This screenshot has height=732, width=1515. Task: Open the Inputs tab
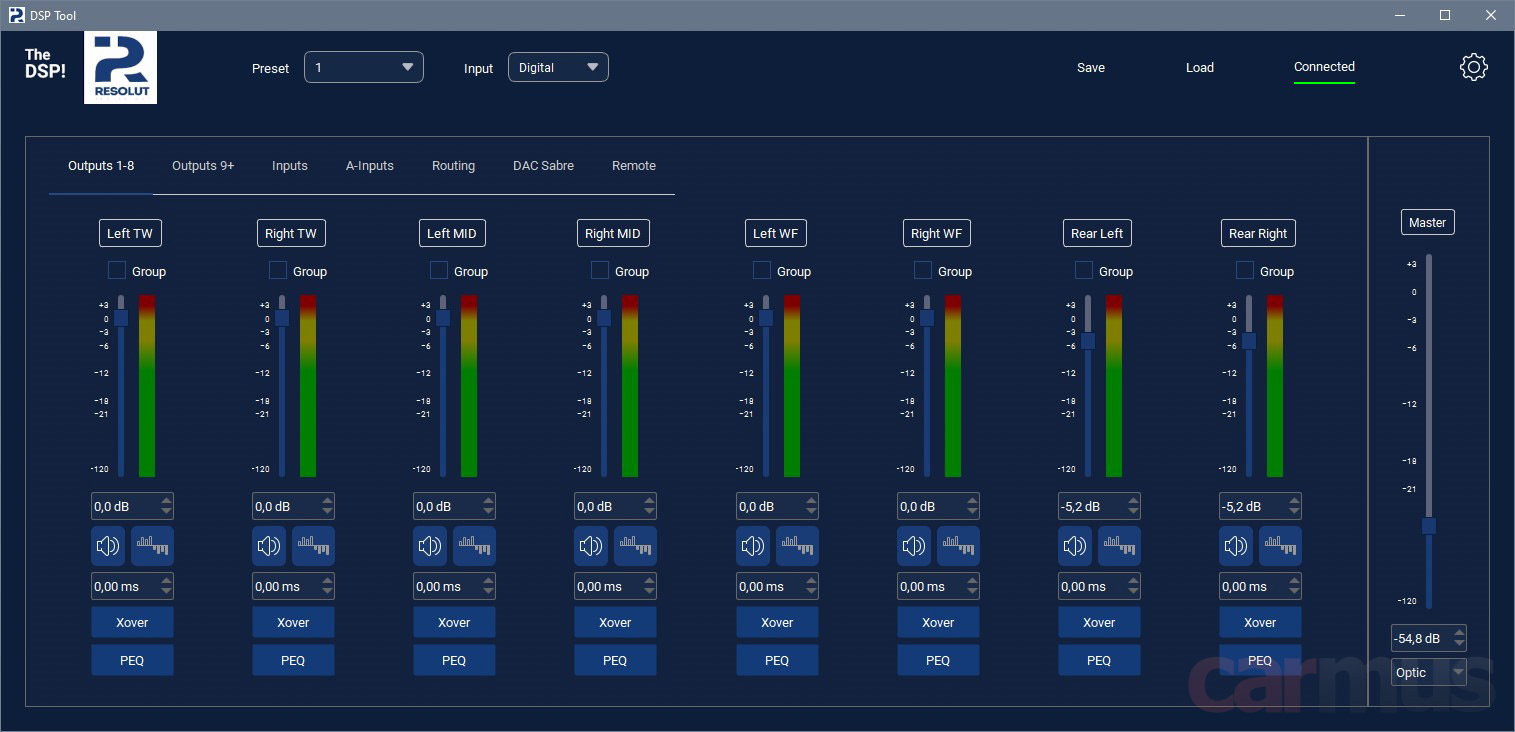click(x=290, y=166)
